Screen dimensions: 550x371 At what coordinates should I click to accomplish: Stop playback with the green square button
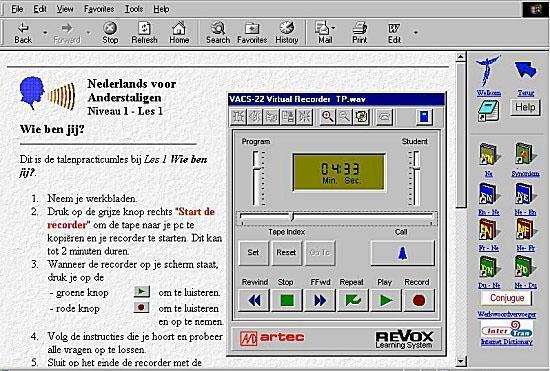(287, 300)
